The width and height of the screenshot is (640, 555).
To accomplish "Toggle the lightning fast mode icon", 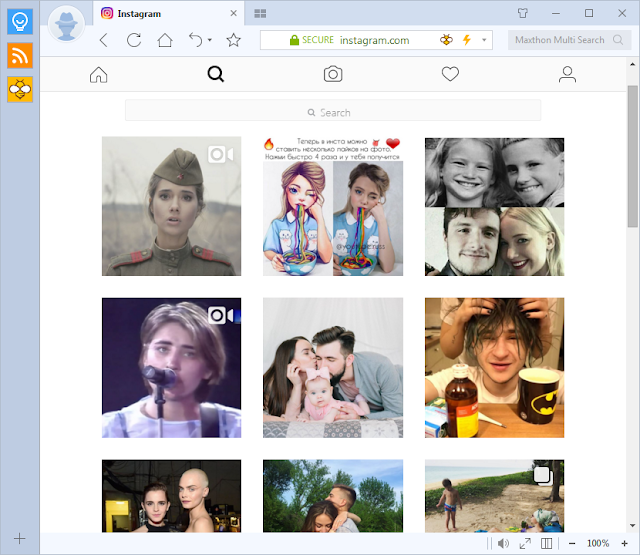I will coord(467,40).
